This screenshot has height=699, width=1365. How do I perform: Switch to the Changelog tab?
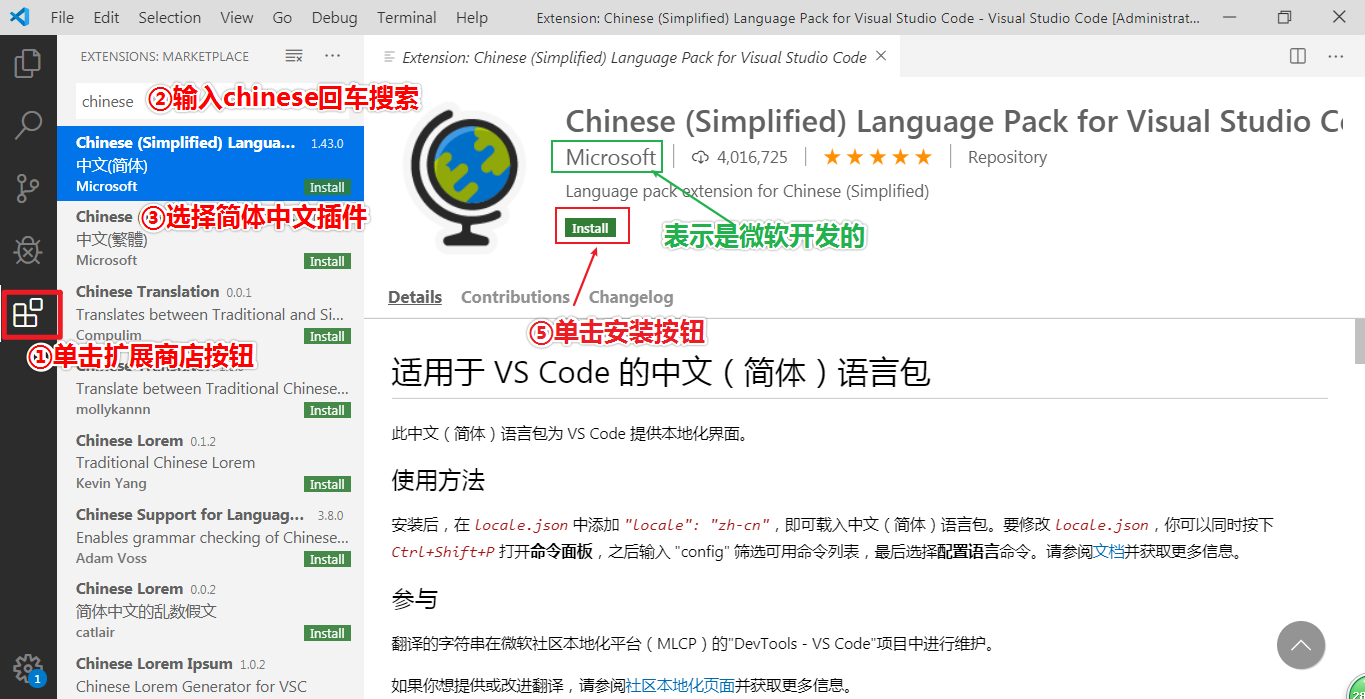point(631,297)
